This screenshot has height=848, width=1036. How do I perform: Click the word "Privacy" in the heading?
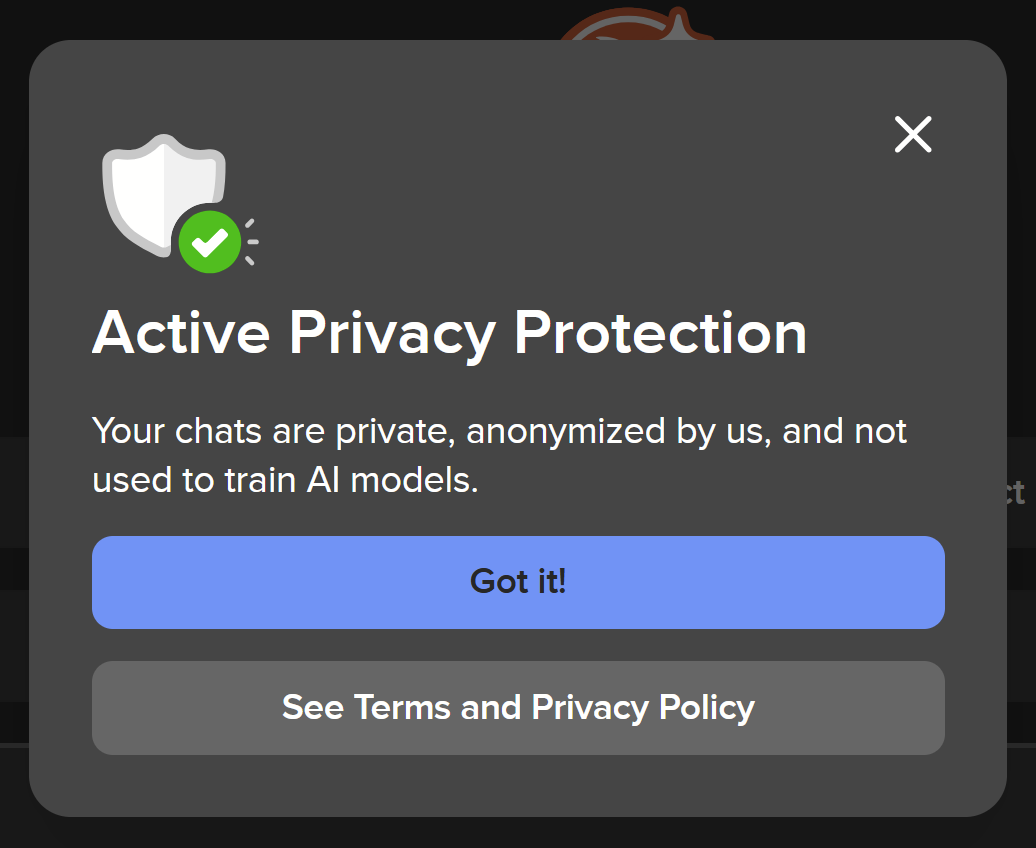(392, 333)
